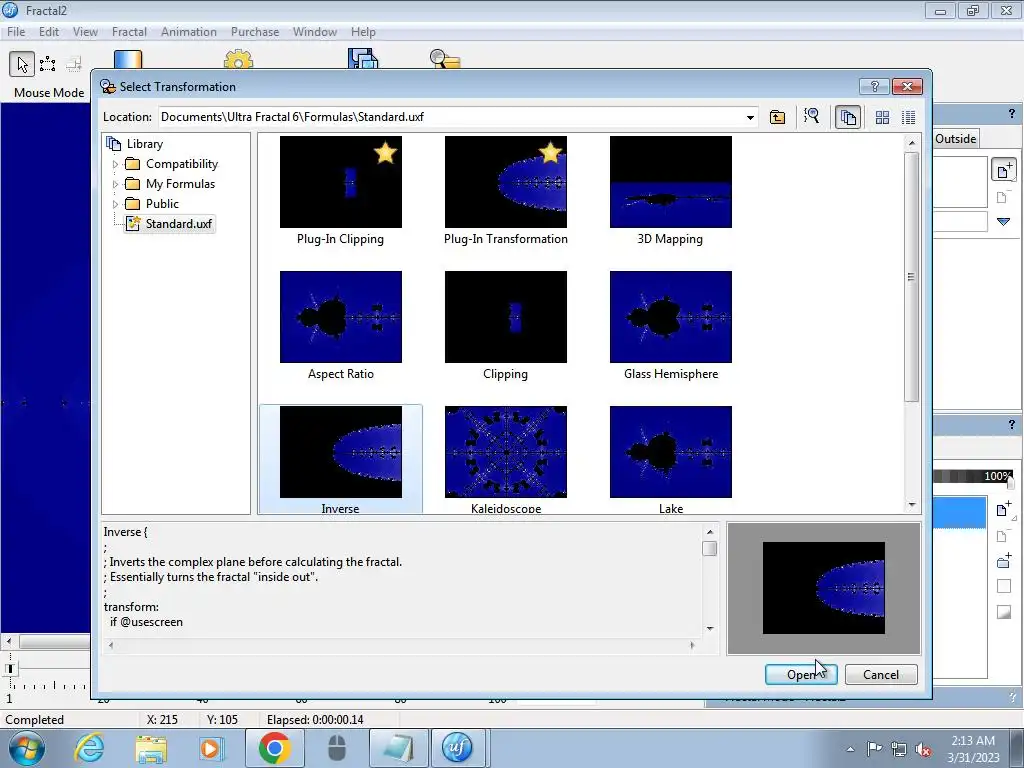This screenshot has height=768, width=1024.
Task: Open the Location path dropdown
Action: 750,118
